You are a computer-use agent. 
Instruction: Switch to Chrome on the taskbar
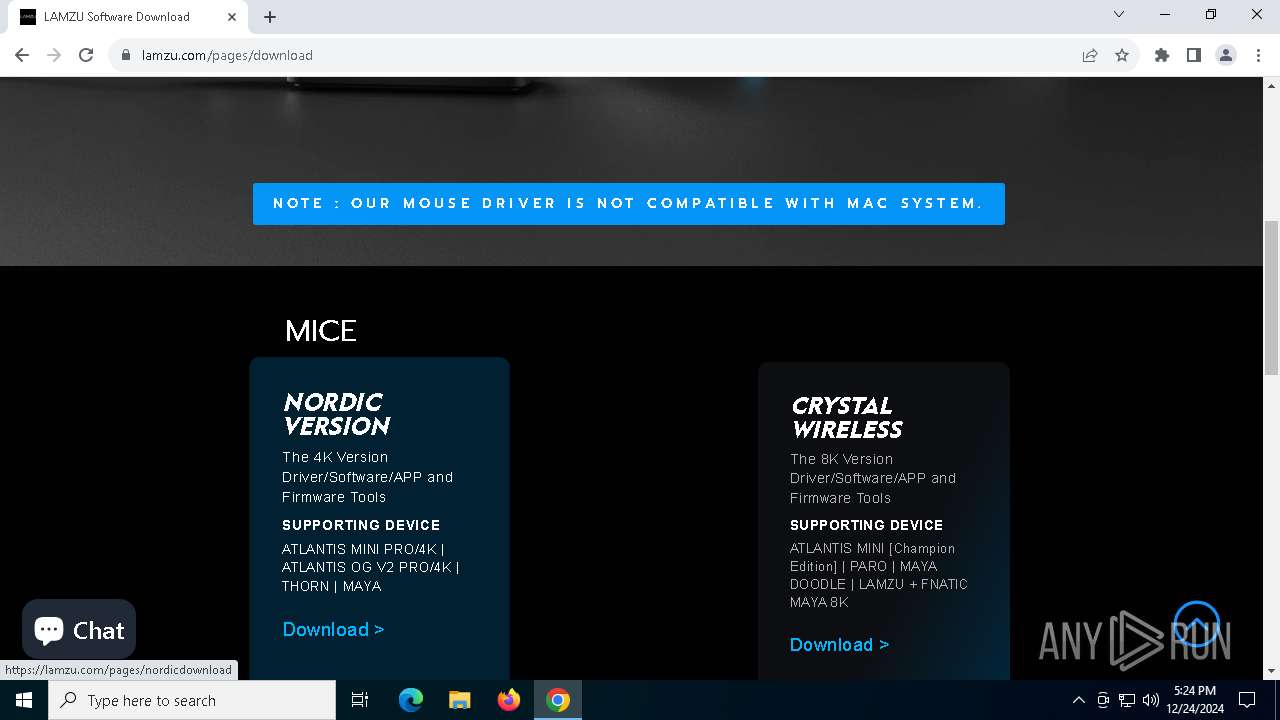tap(558, 700)
